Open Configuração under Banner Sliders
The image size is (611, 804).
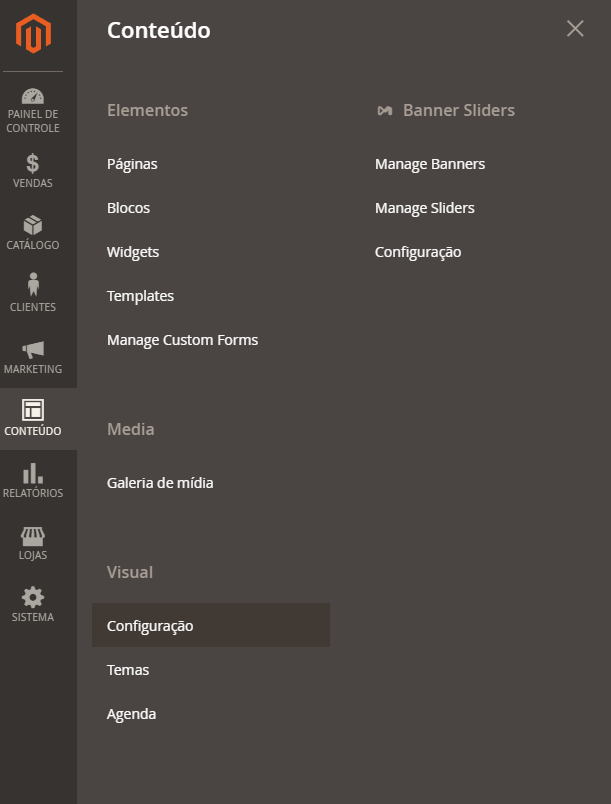(x=418, y=252)
